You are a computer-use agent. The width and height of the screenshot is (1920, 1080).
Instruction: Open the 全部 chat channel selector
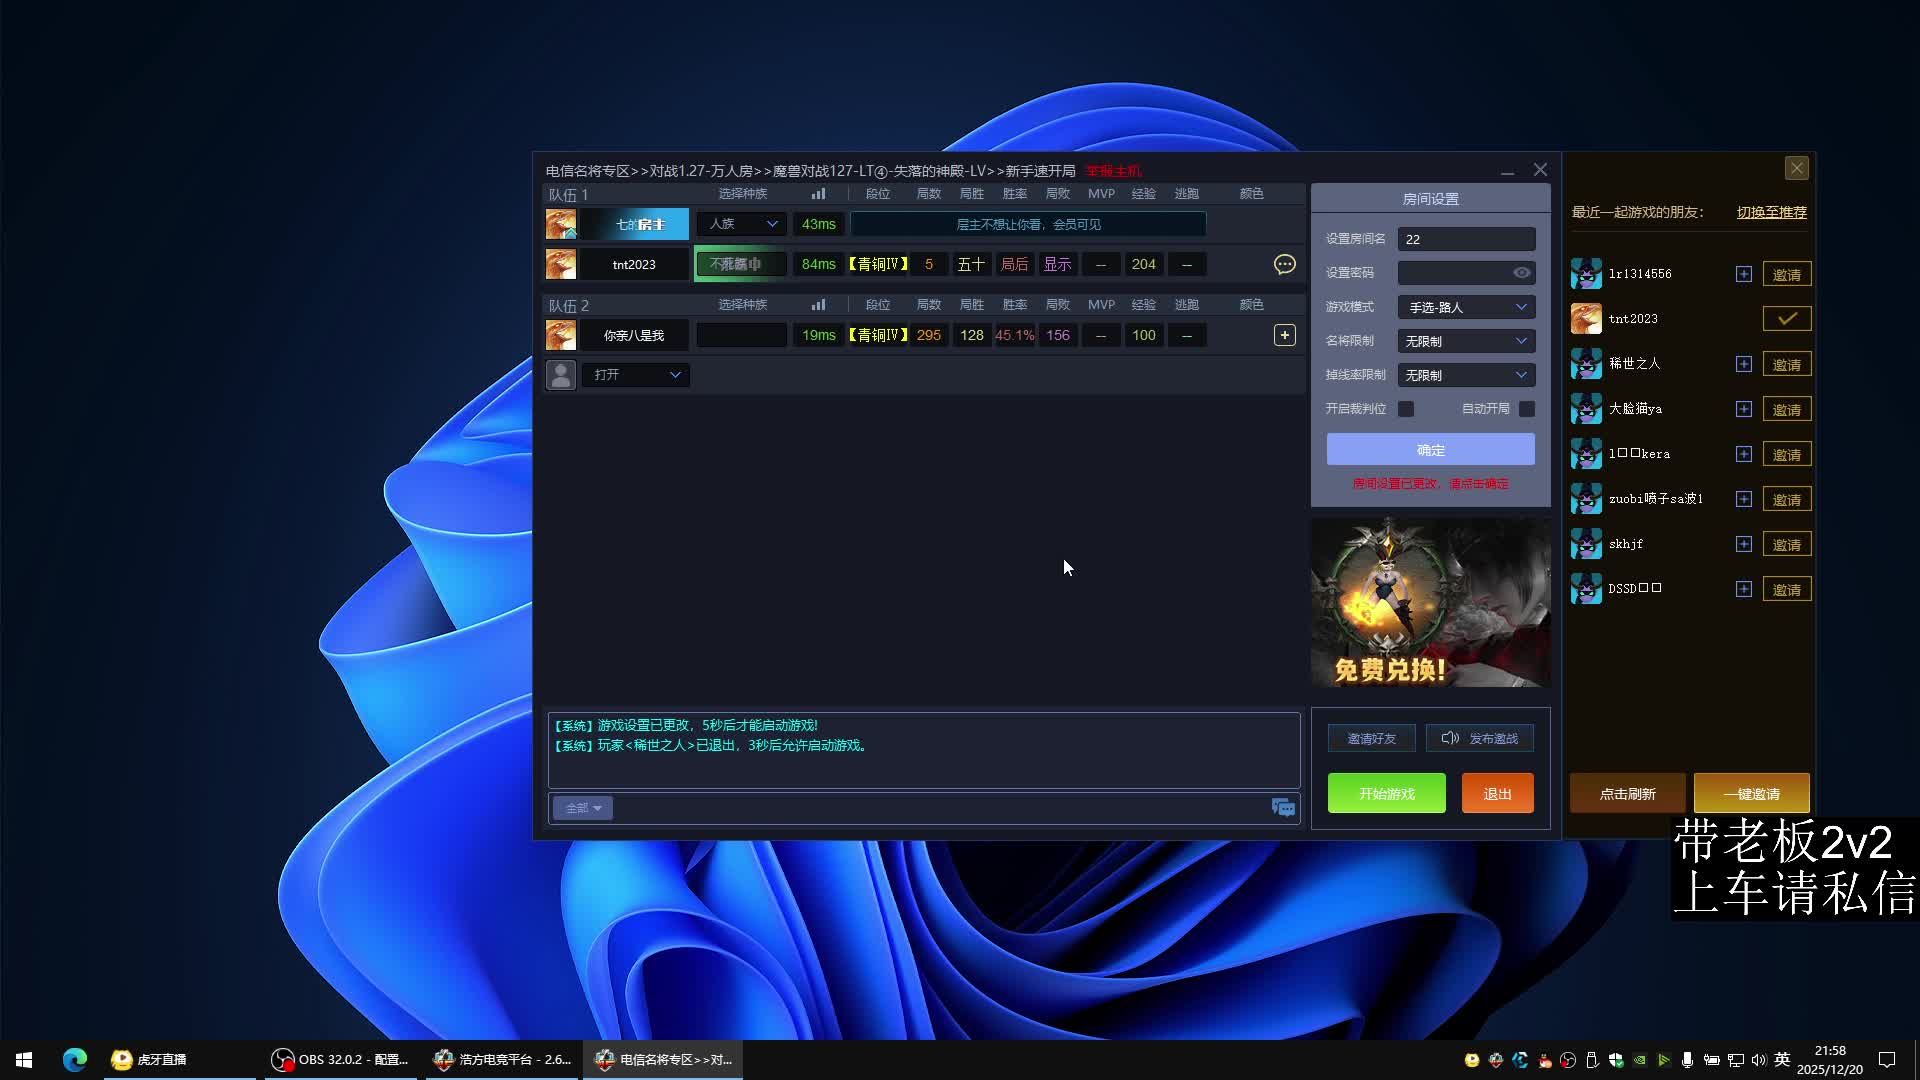pos(583,808)
